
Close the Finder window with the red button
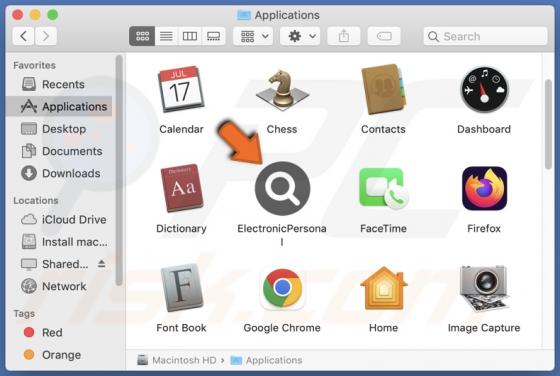[x=18, y=15]
